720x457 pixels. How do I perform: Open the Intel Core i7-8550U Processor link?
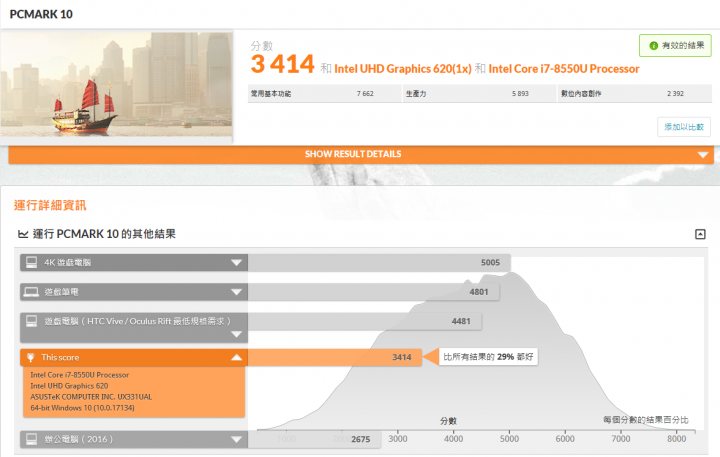(x=563, y=69)
